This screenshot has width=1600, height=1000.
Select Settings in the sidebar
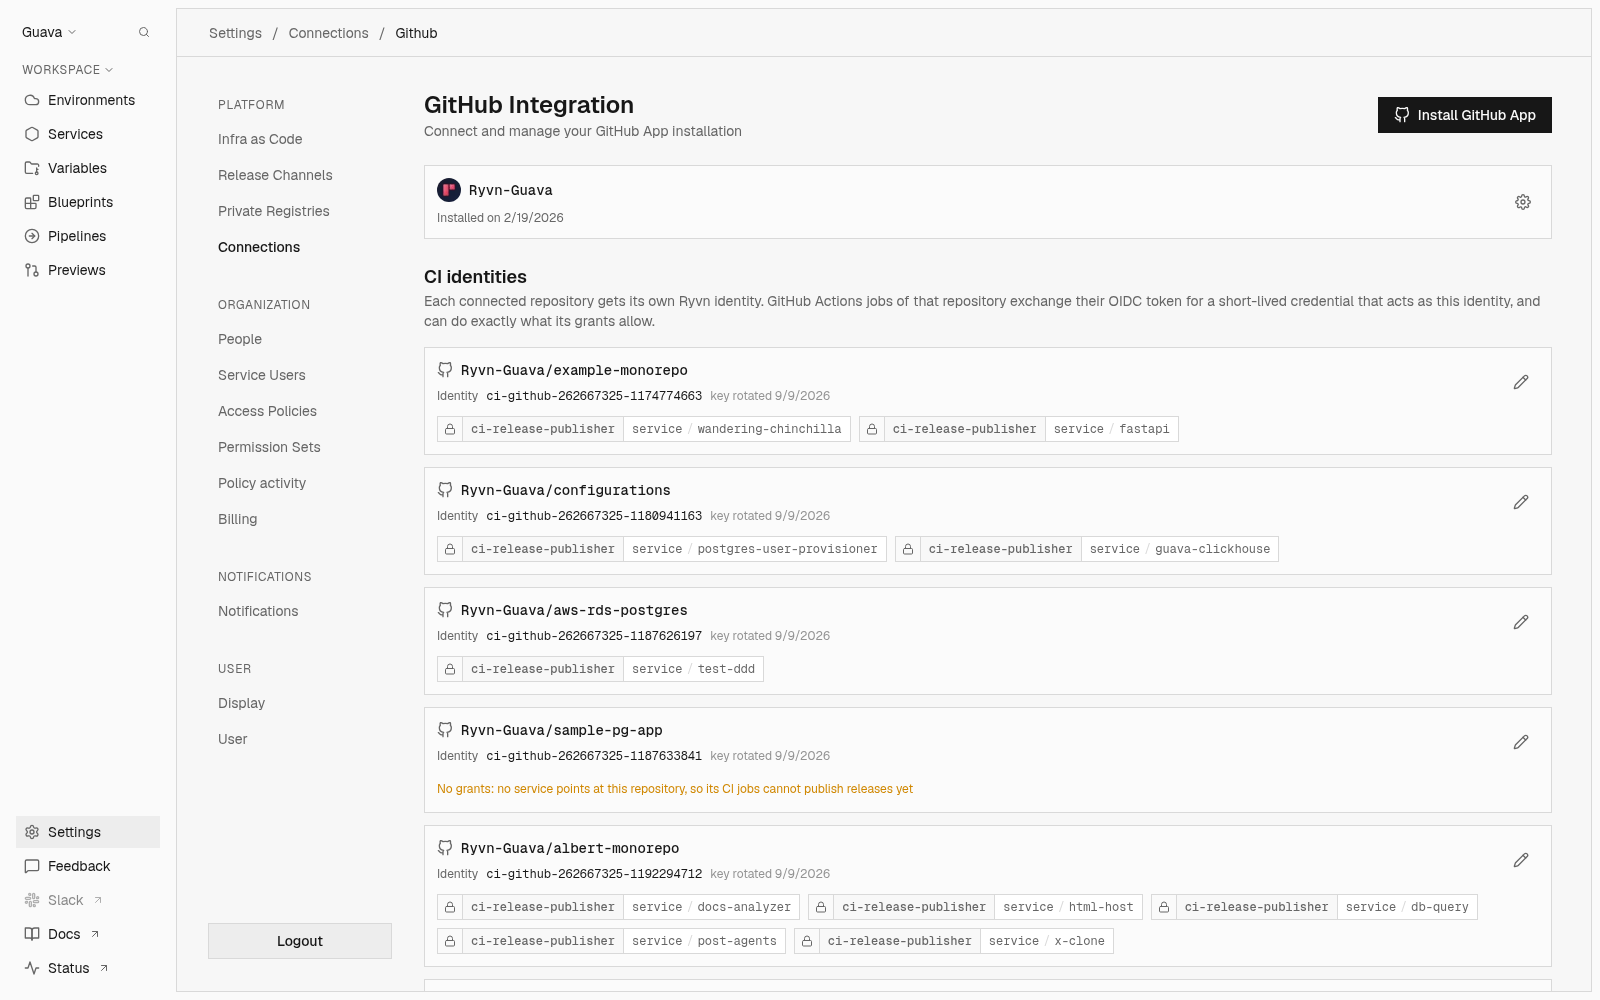88,832
